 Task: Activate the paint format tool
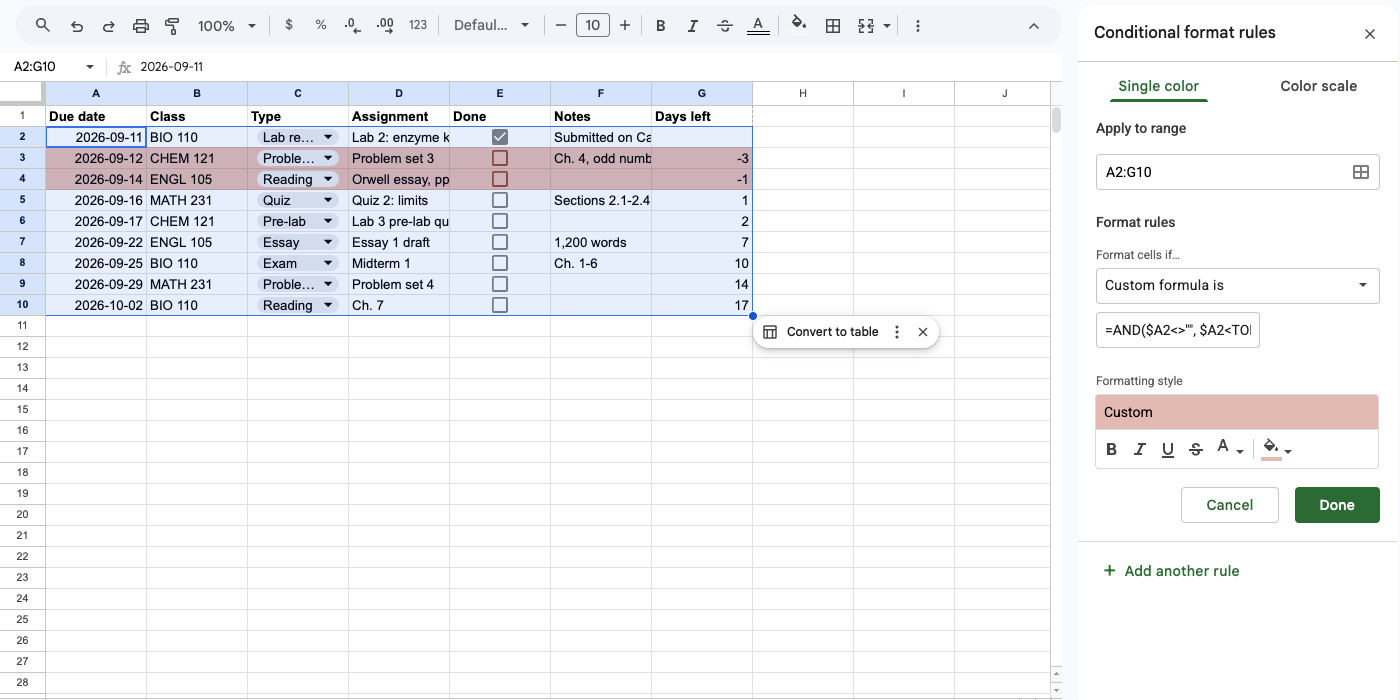point(172,25)
